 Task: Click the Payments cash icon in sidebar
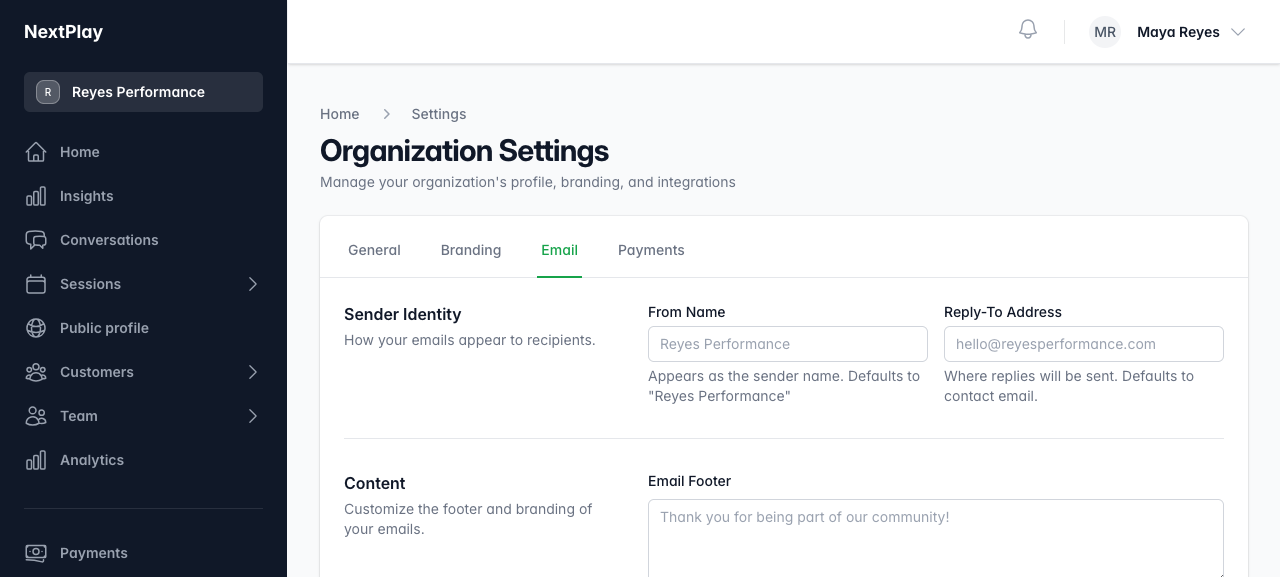[36, 553]
